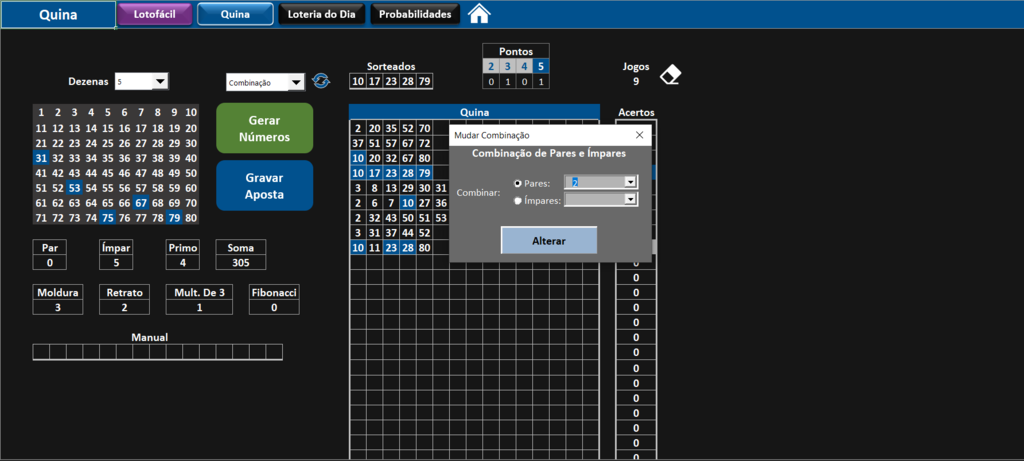This screenshot has height=461, width=1024.
Task: Click the first Manual entry cell
Action: click(41, 352)
